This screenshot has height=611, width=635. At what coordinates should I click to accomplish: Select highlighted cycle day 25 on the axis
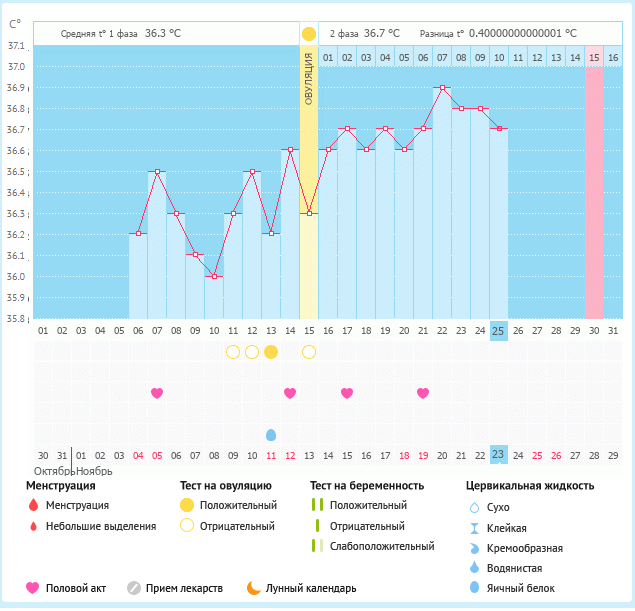(x=499, y=330)
